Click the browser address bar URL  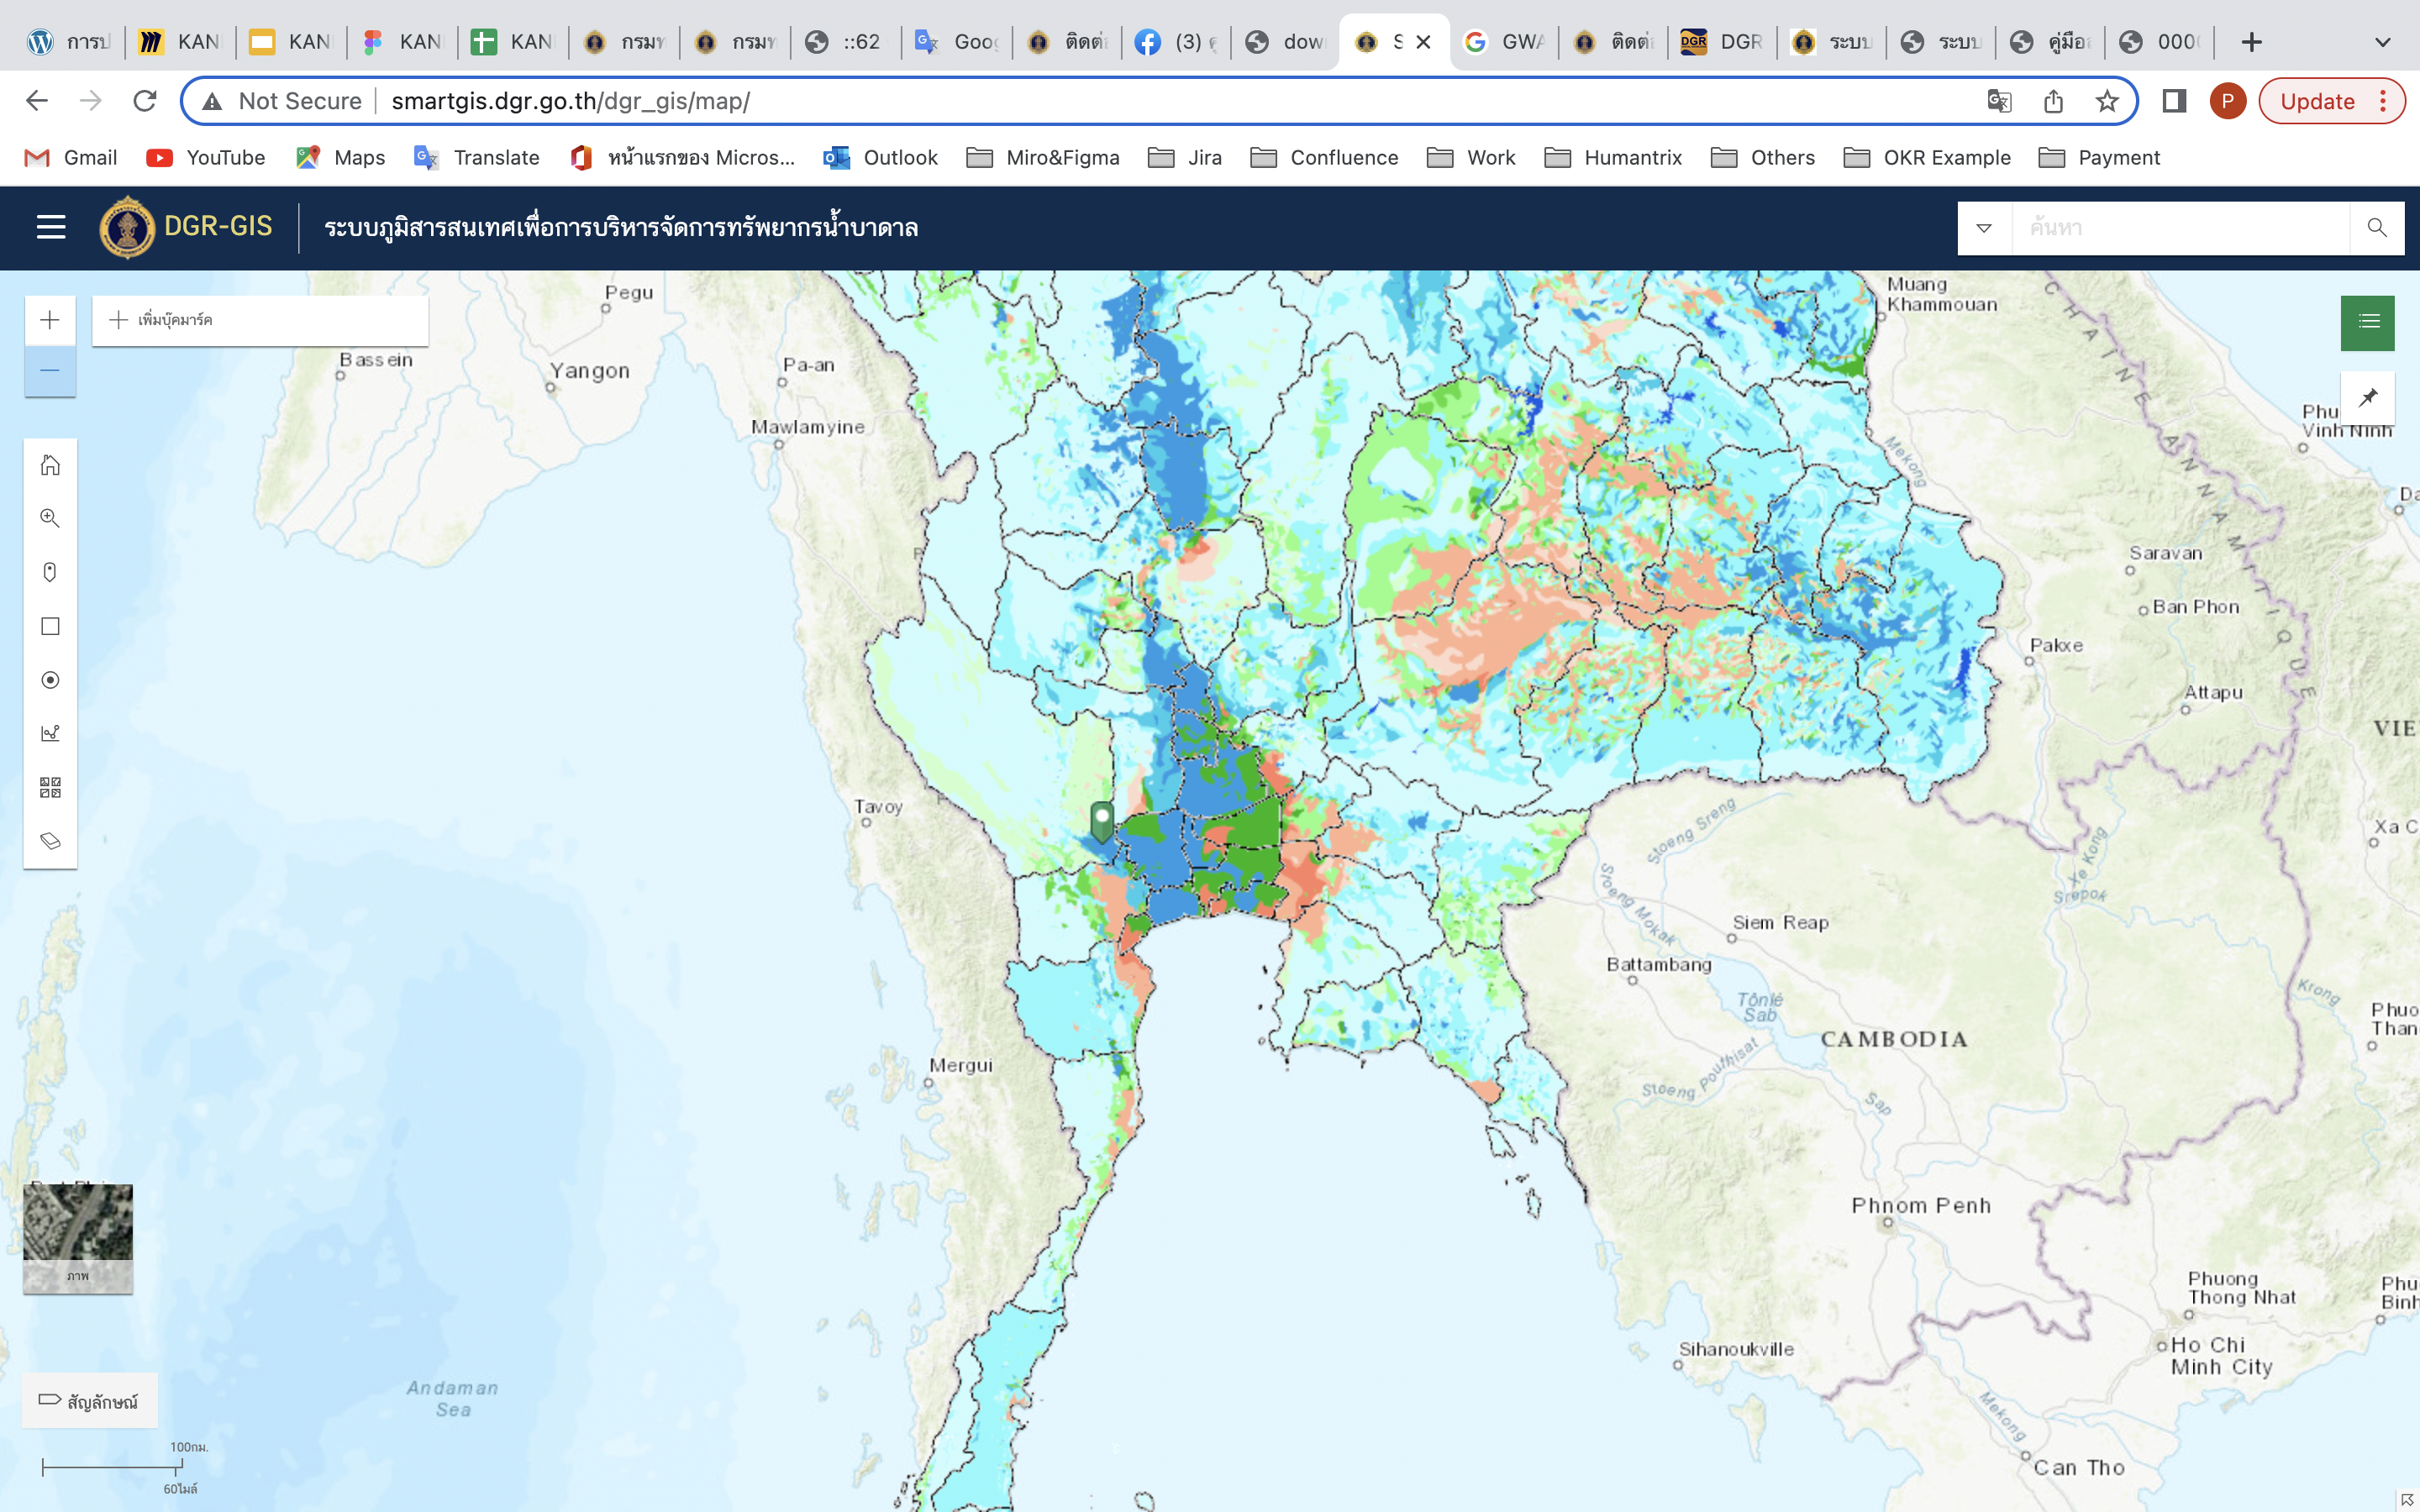click(570, 101)
